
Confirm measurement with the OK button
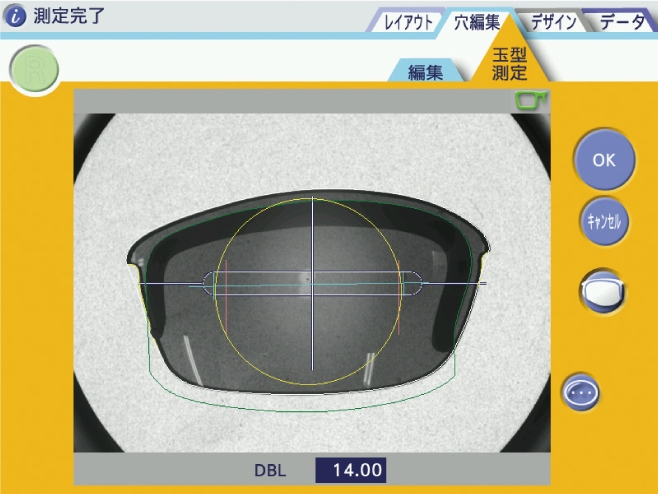pos(604,160)
